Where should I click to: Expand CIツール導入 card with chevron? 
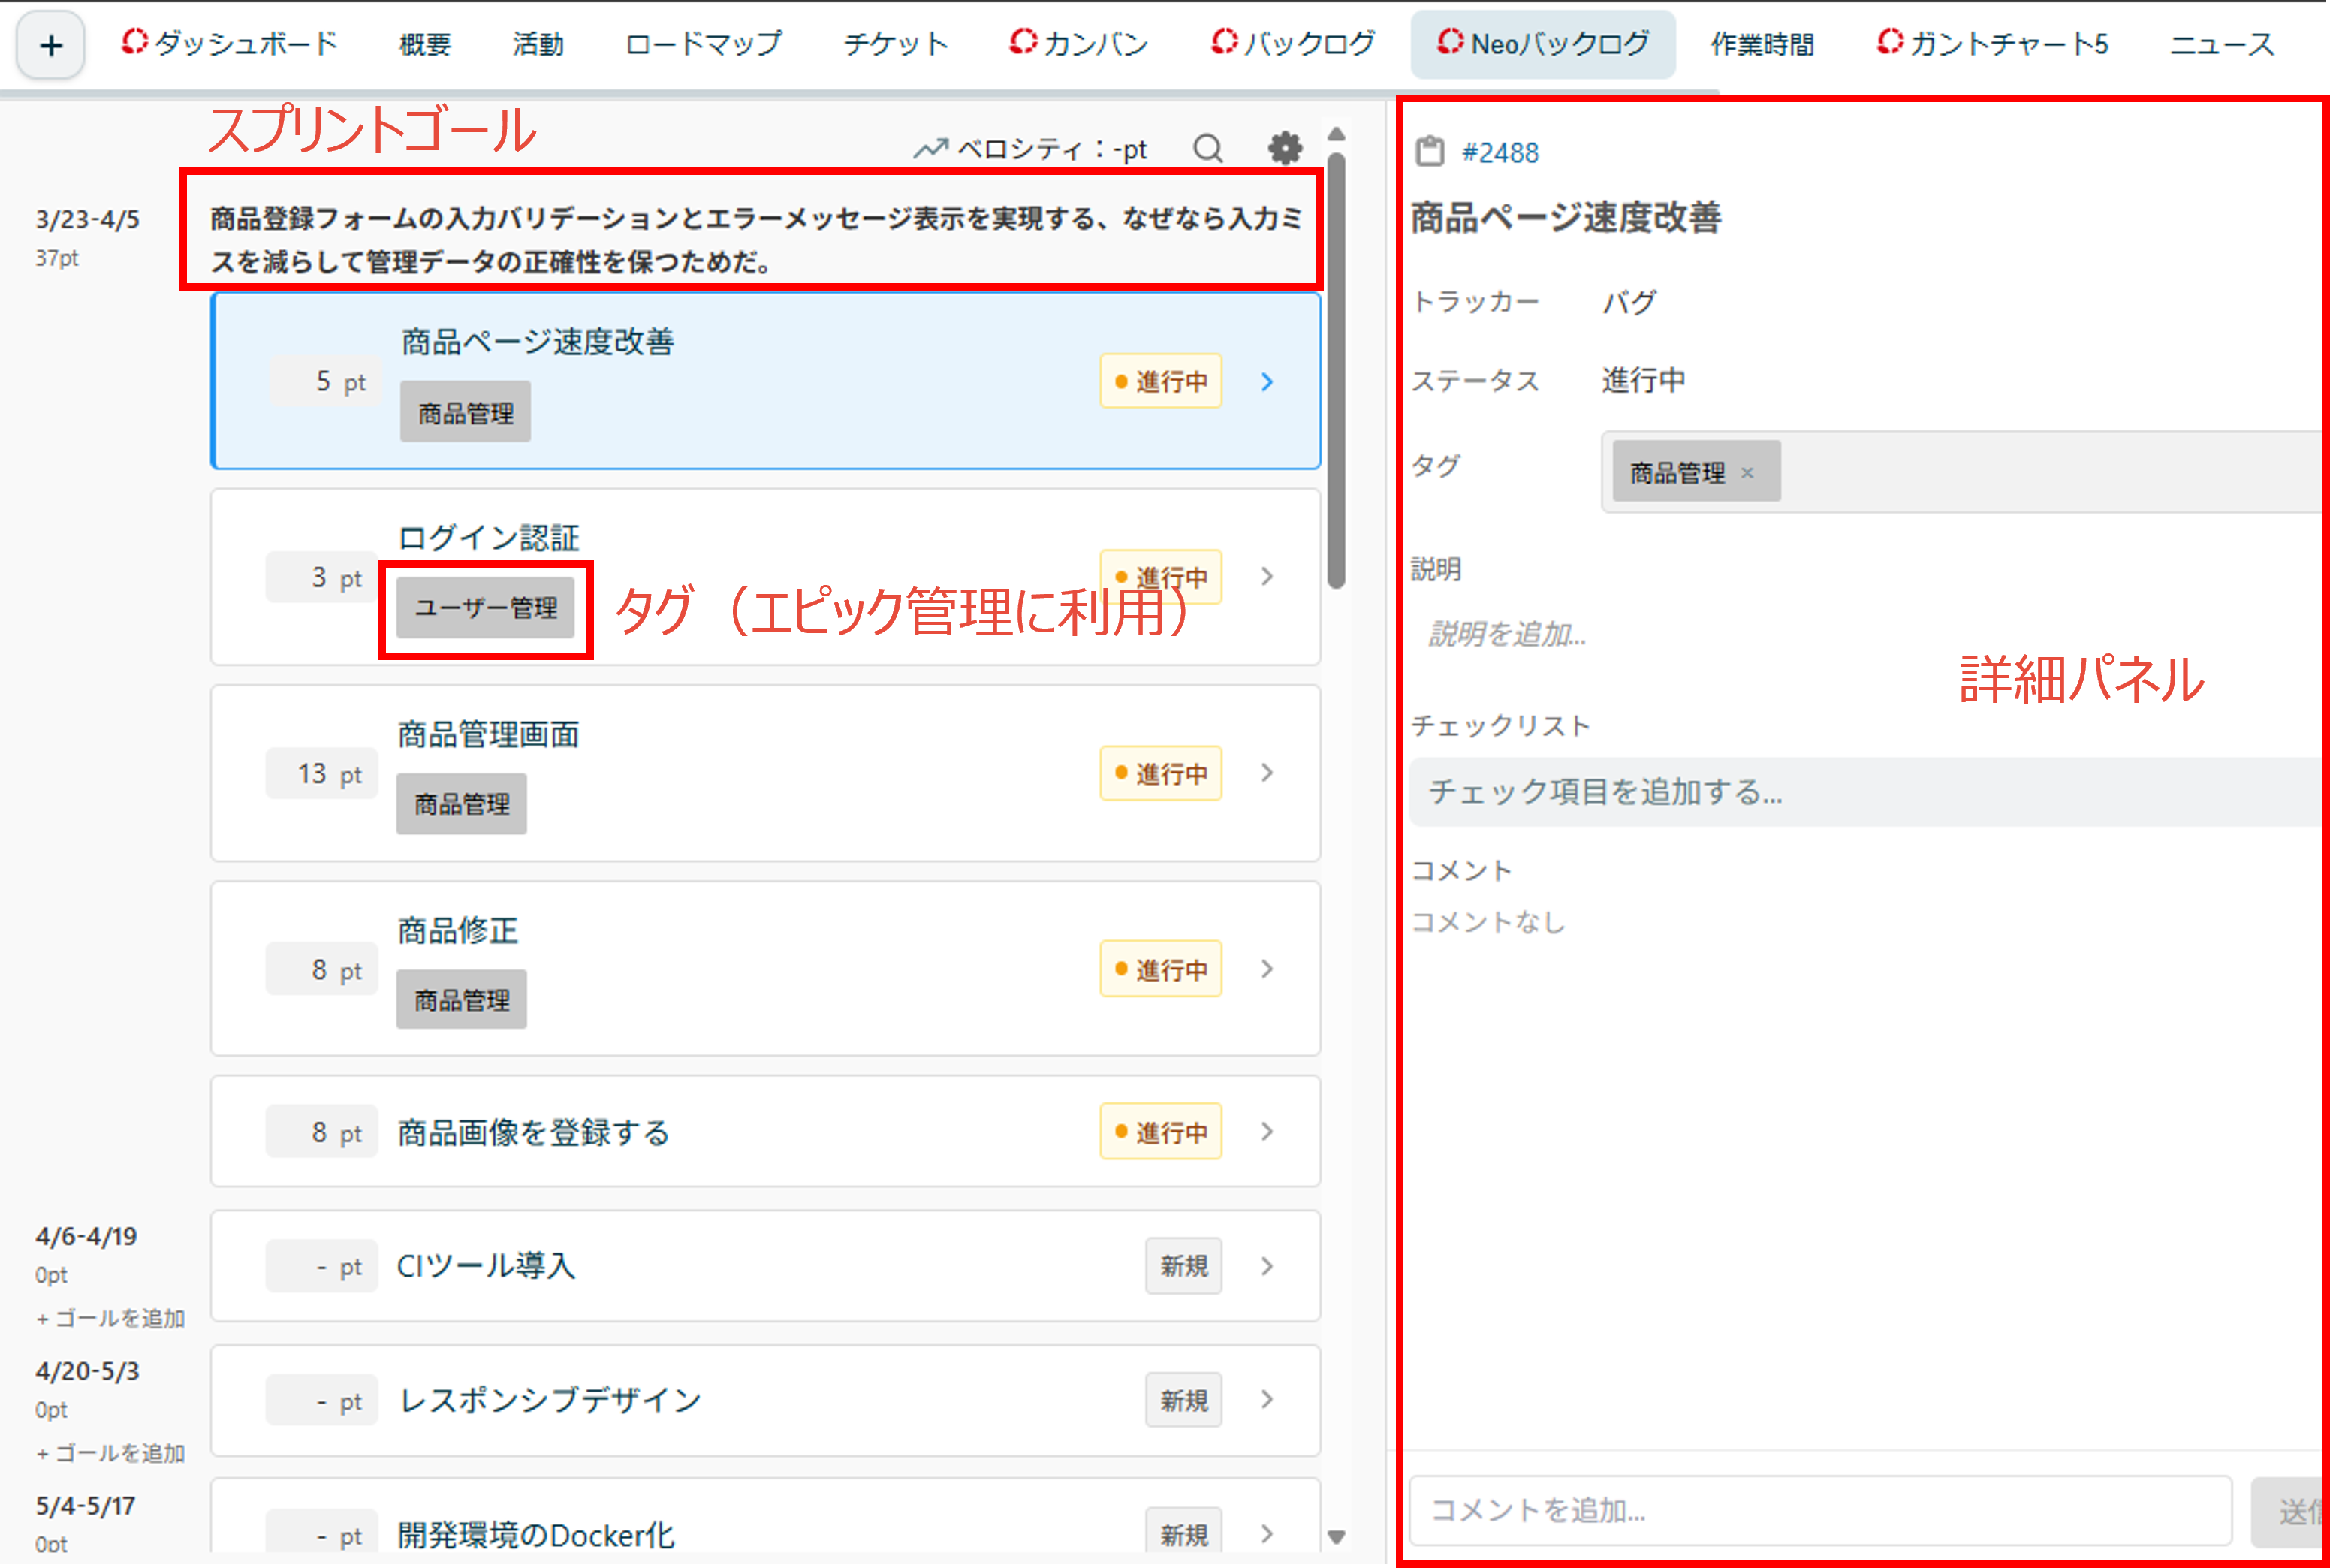point(1267,1266)
